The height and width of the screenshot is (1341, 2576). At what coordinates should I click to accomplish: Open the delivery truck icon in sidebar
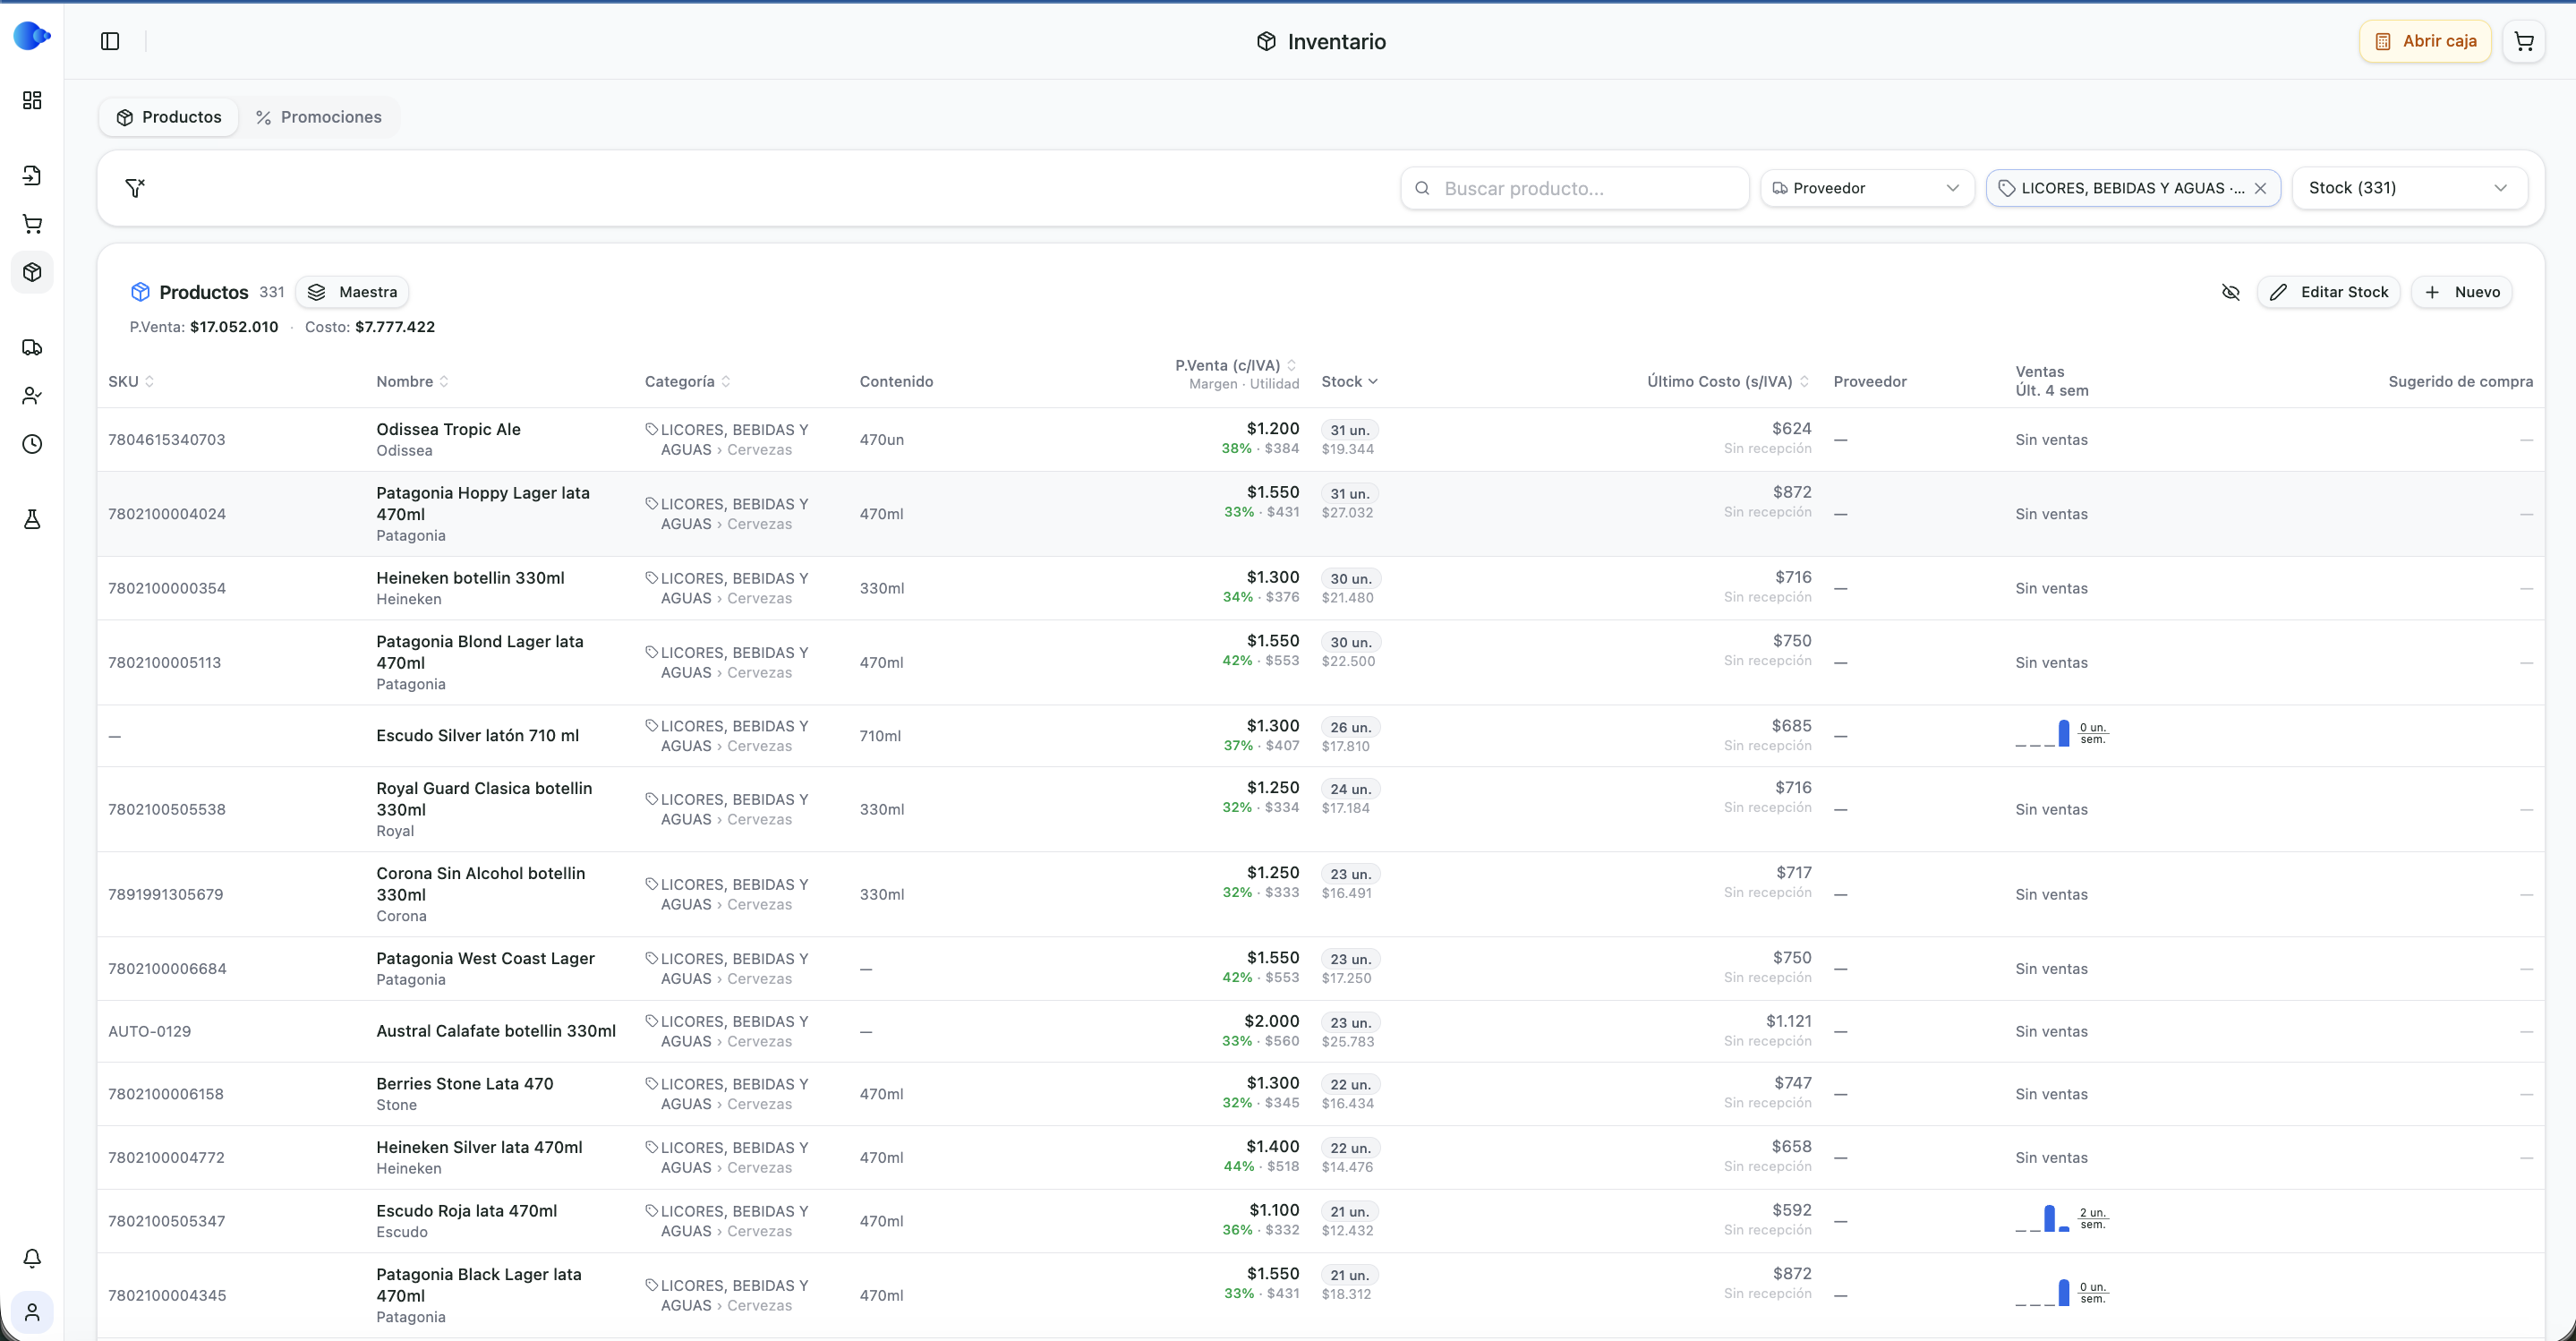tap(32, 347)
